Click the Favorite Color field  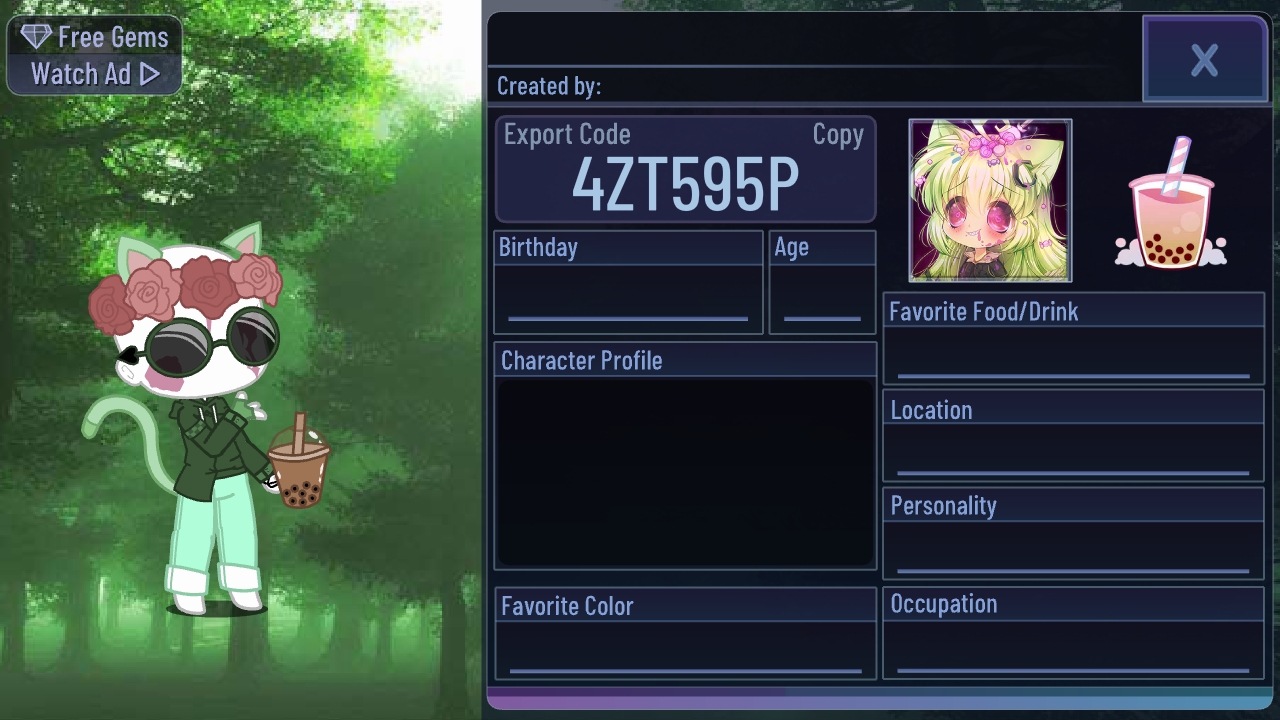tap(686, 650)
